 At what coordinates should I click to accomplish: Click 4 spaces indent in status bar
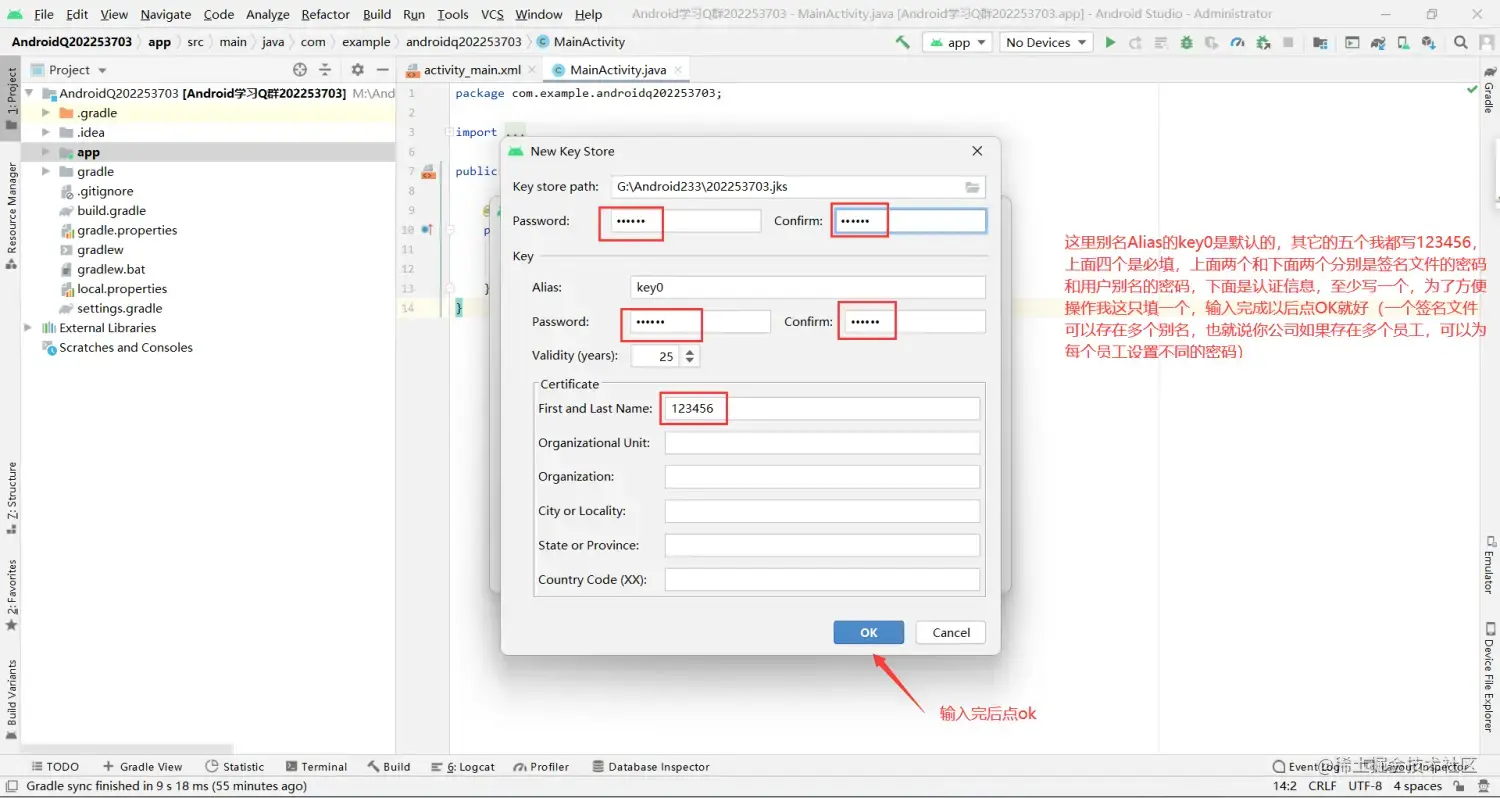[1418, 786]
